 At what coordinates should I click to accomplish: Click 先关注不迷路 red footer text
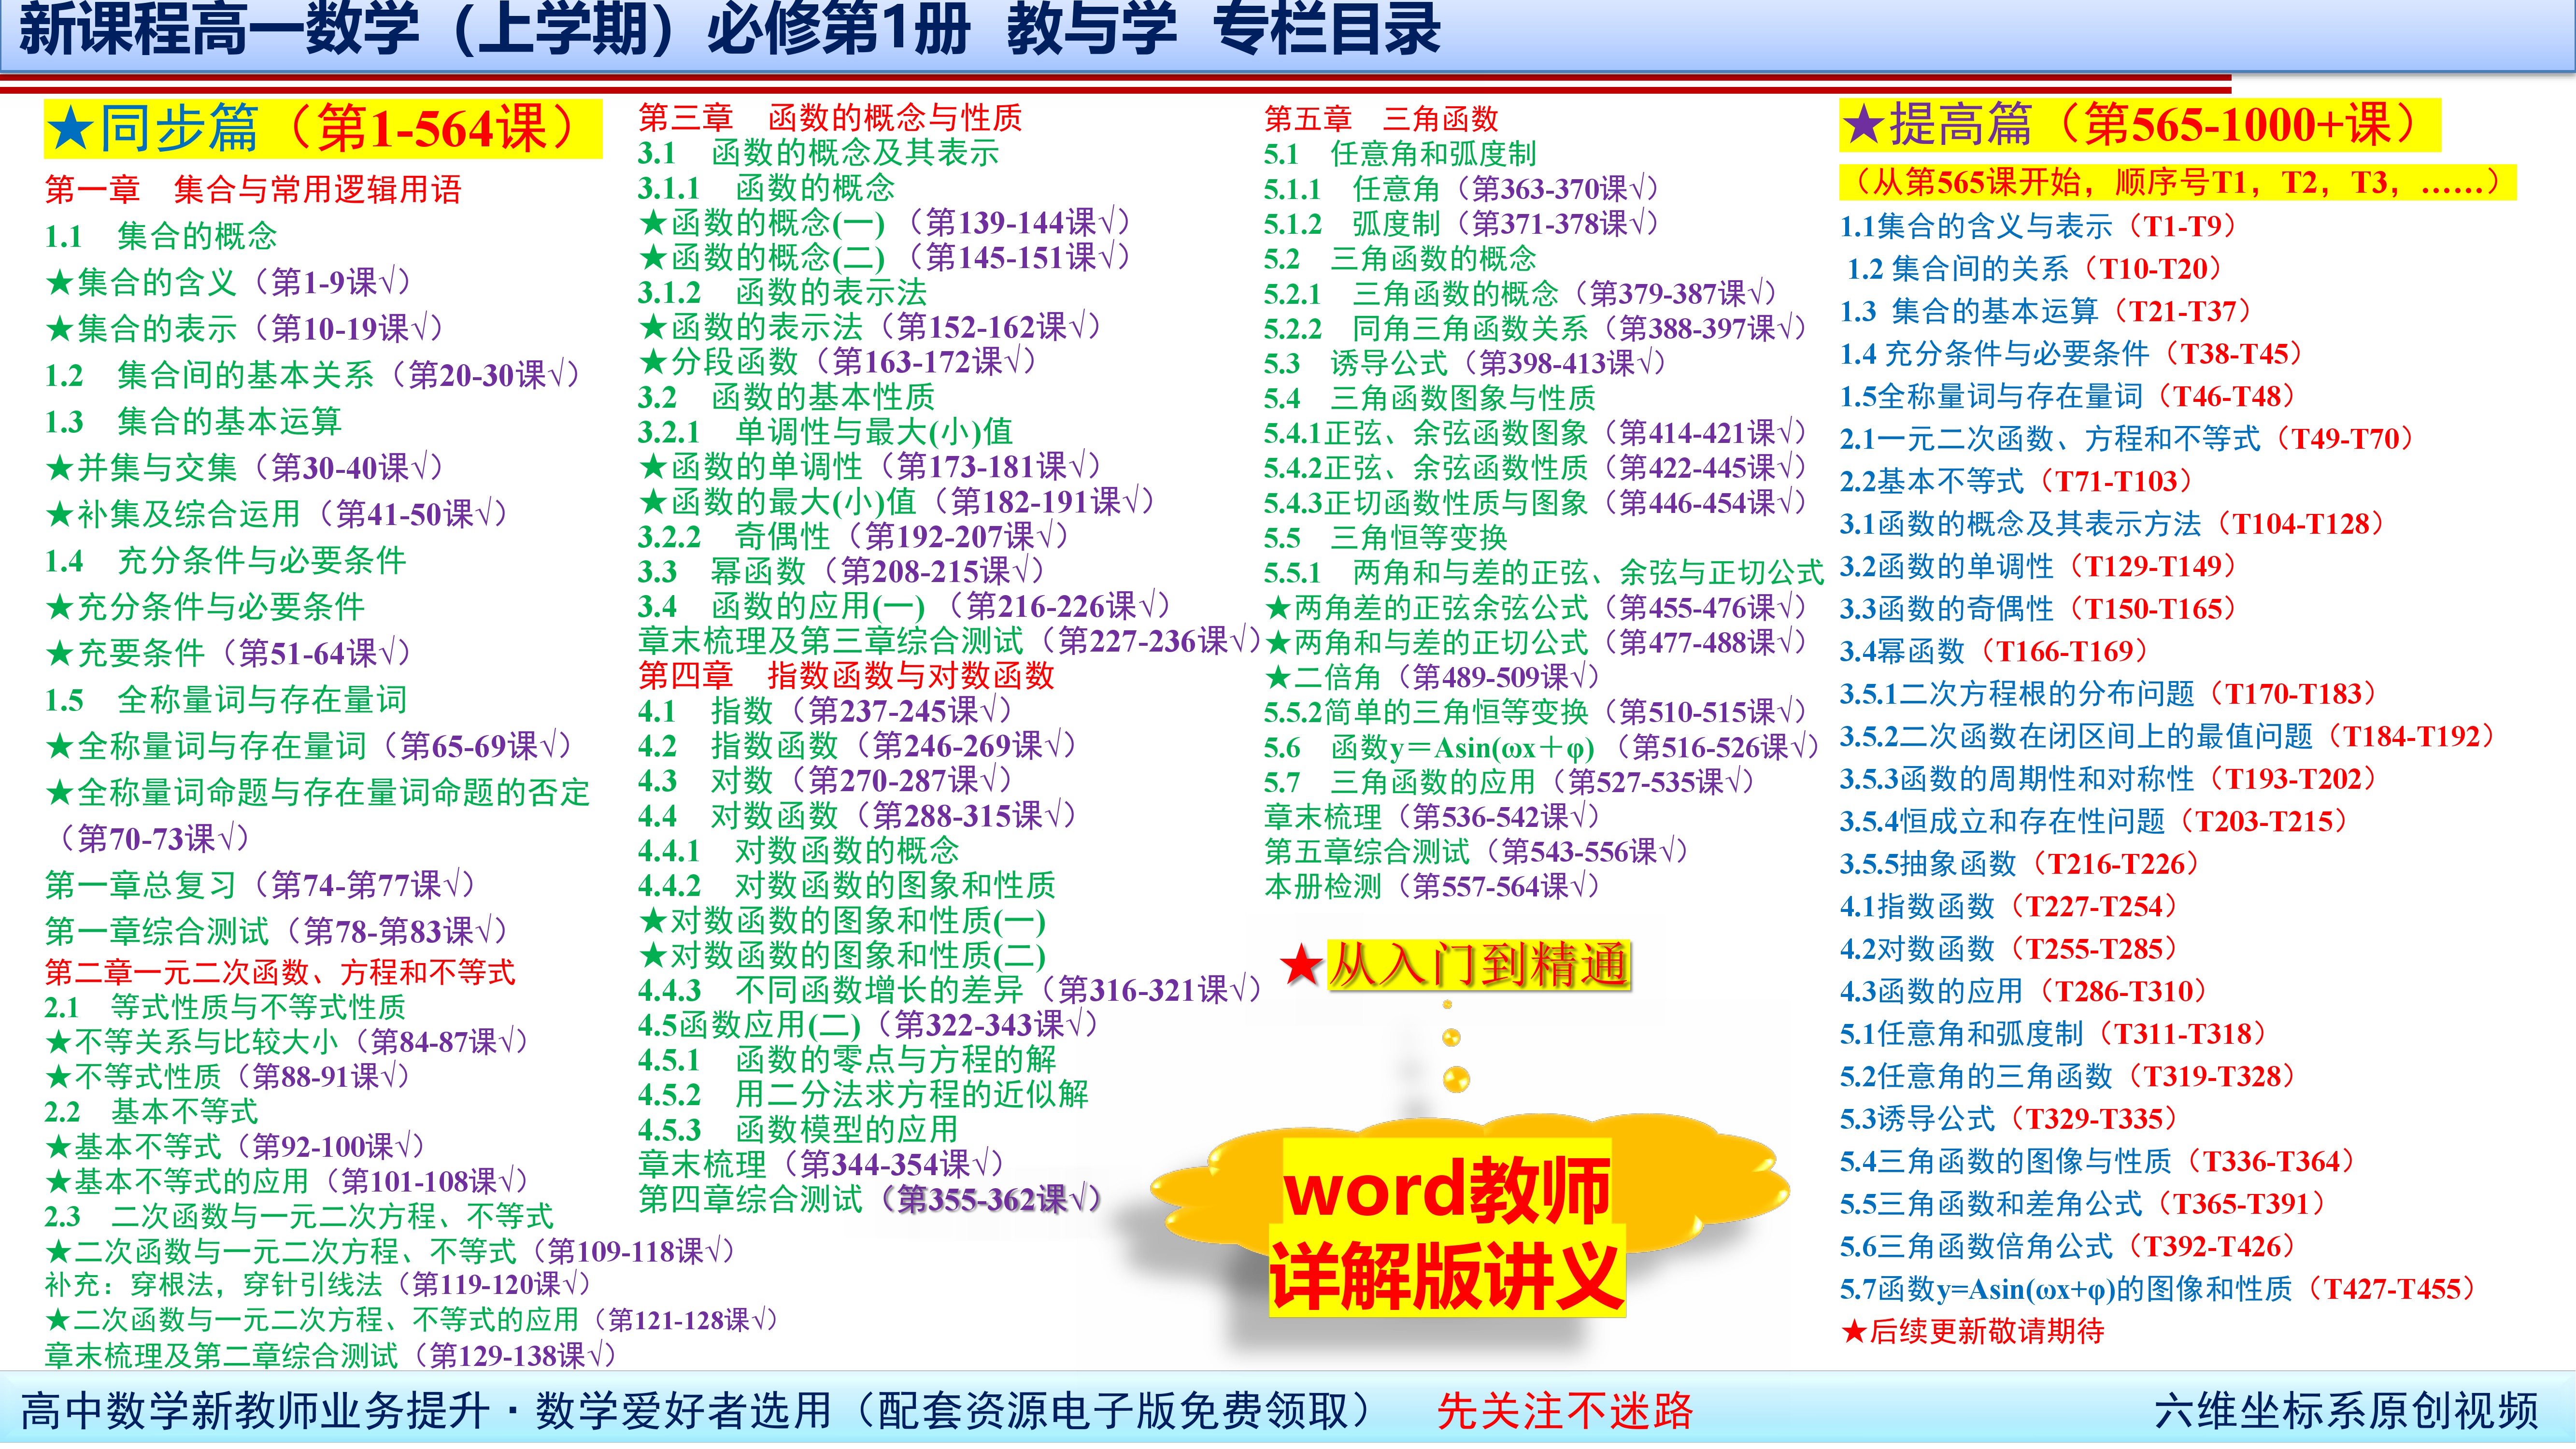point(1565,1411)
